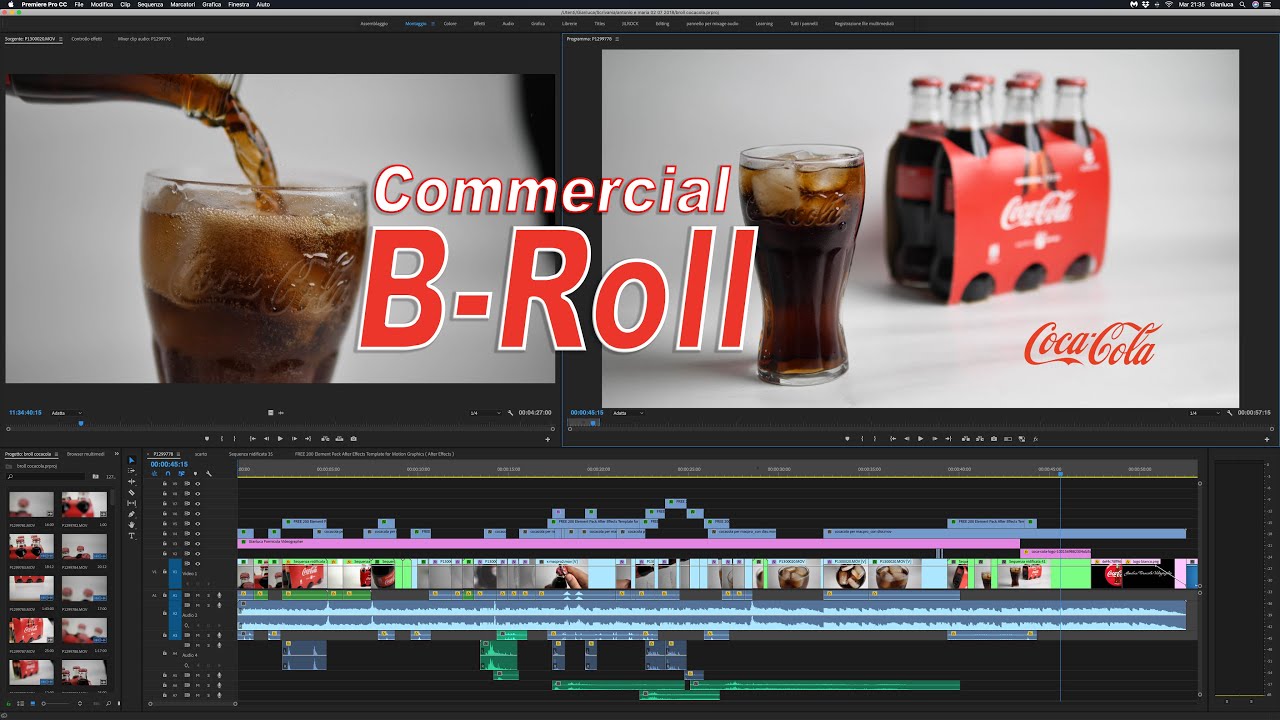The width and height of the screenshot is (1280, 720).
Task: Switch to Grafica workspace tab
Action: coord(538,22)
